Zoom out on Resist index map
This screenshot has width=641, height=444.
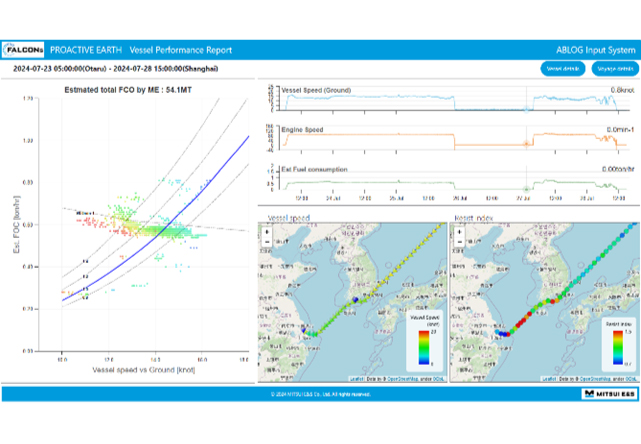tap(459, 241)
